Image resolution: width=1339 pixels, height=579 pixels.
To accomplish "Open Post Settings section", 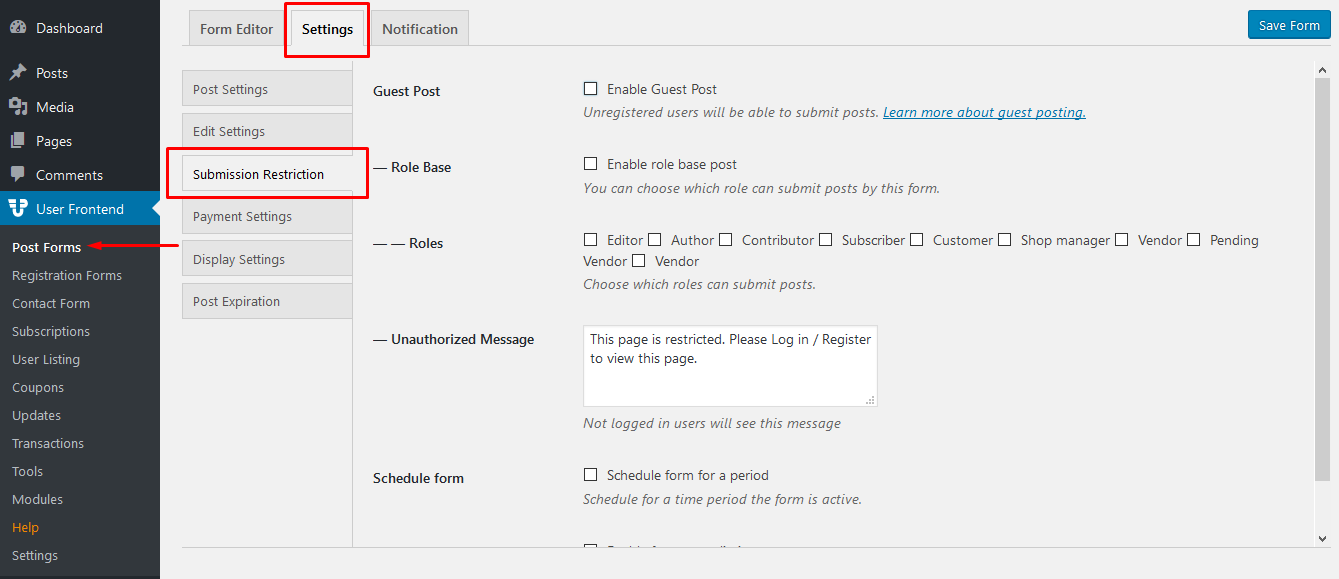I will click(267, 89).
